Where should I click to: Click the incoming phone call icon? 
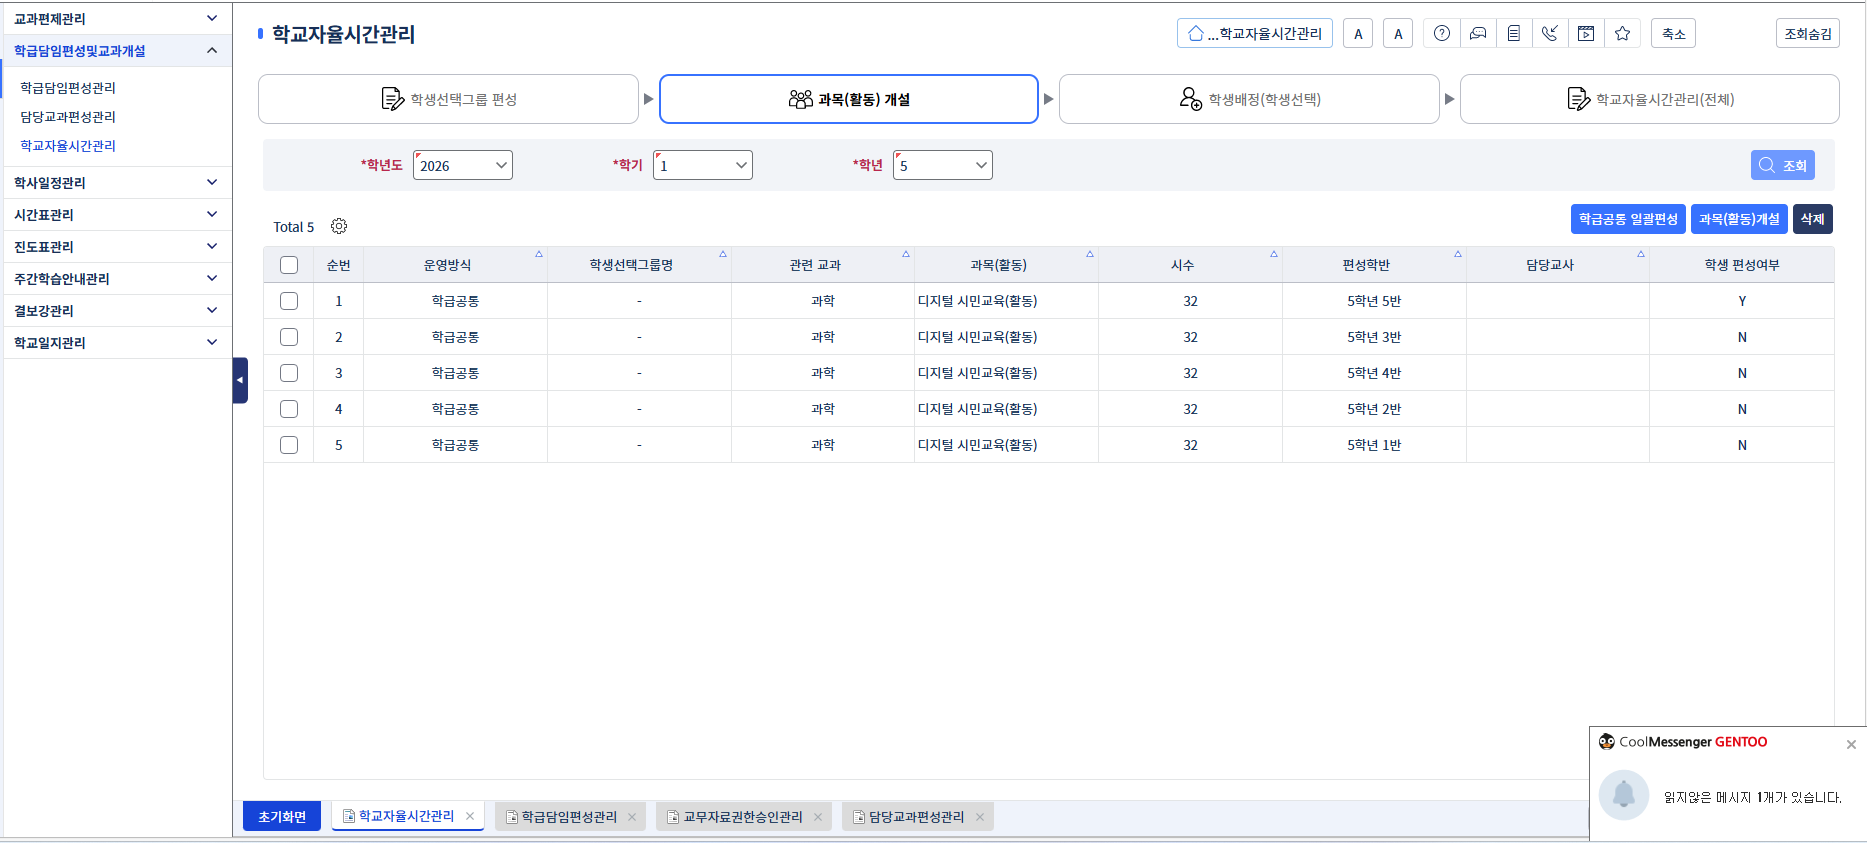[x=1549, y=33]
